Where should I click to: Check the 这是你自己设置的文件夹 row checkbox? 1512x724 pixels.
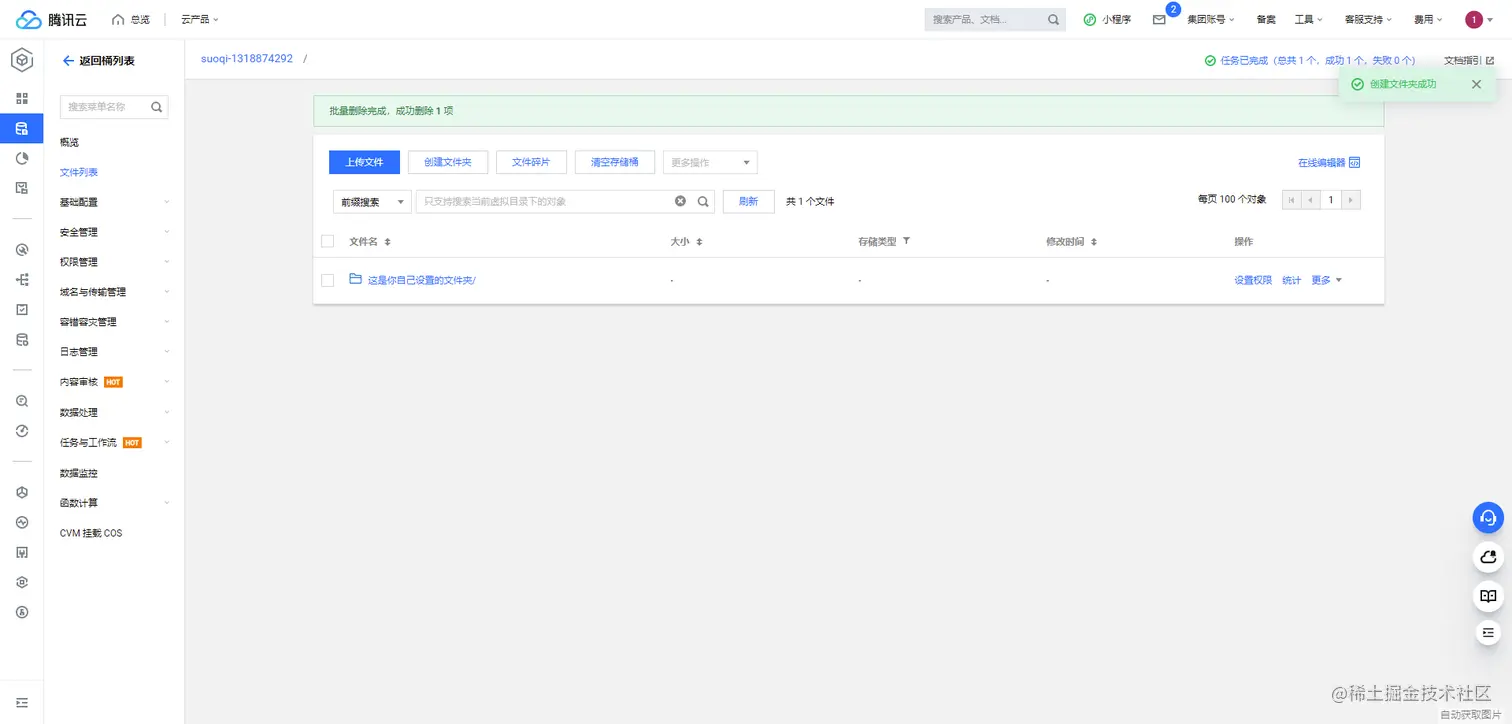click(x=327, y=280)
